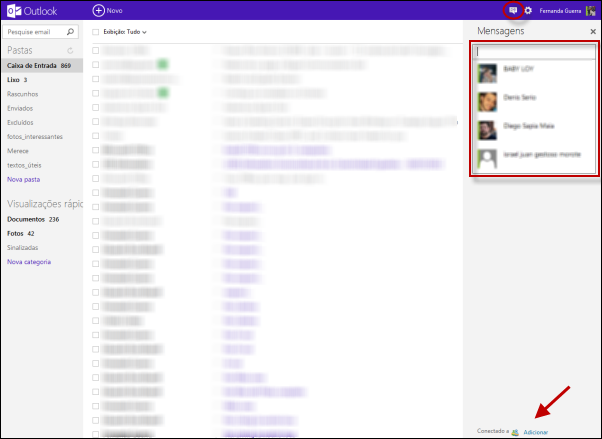The image size is (602, 439).
Task: Close the Mensagens panel
Action: point(593,32)
